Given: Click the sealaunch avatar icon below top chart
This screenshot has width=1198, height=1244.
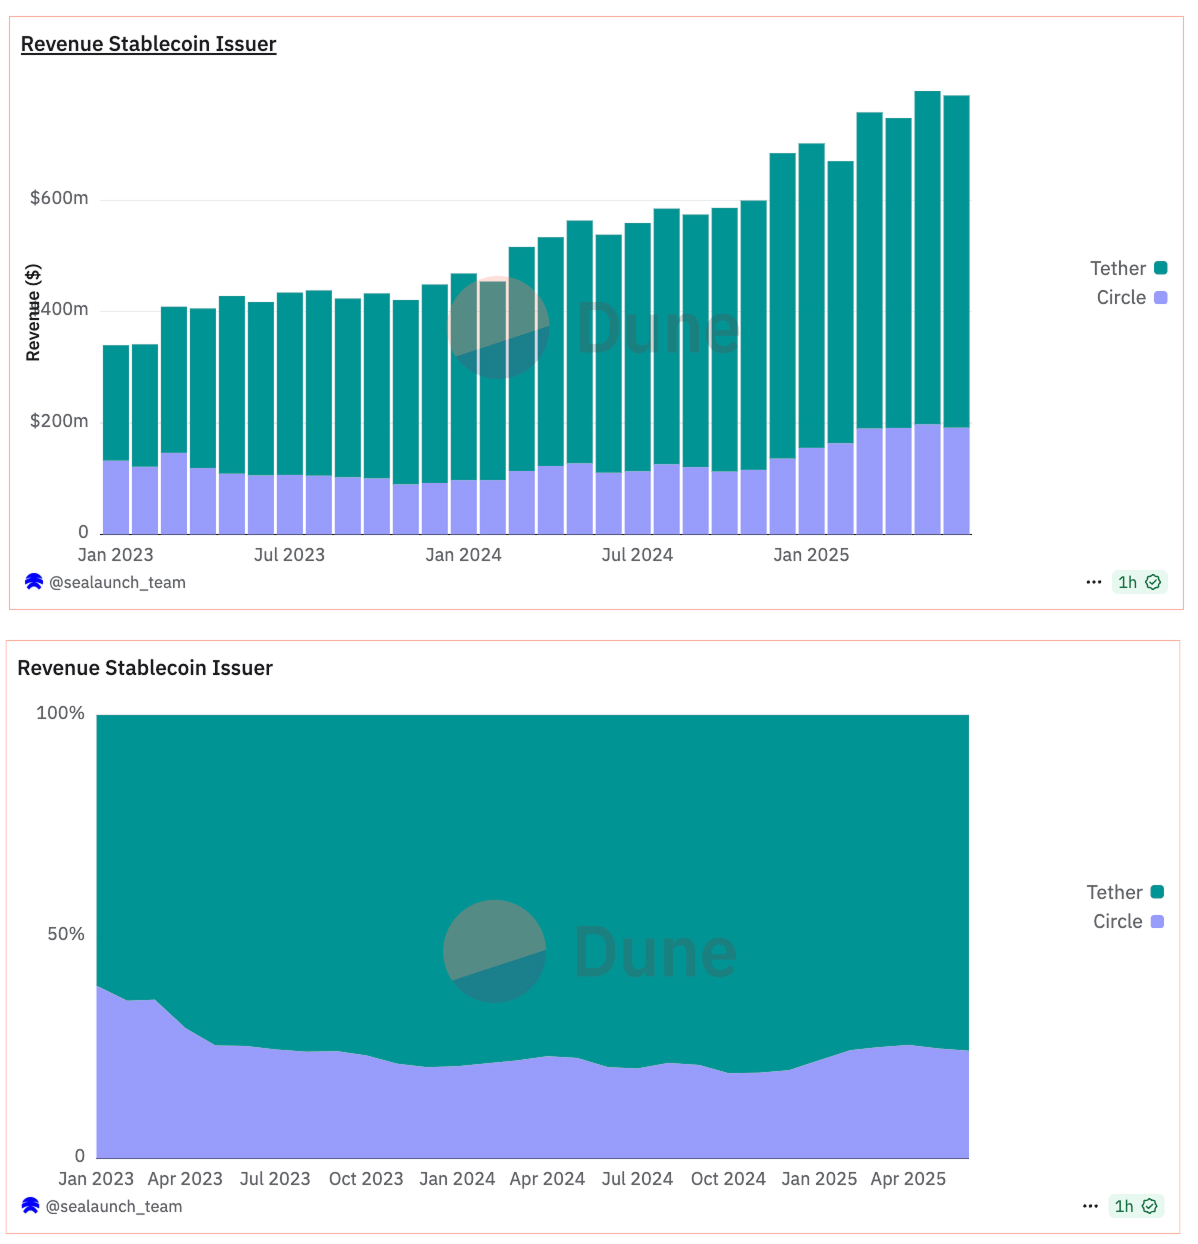Looking at the screenshot, I should (x=34, y=582).
